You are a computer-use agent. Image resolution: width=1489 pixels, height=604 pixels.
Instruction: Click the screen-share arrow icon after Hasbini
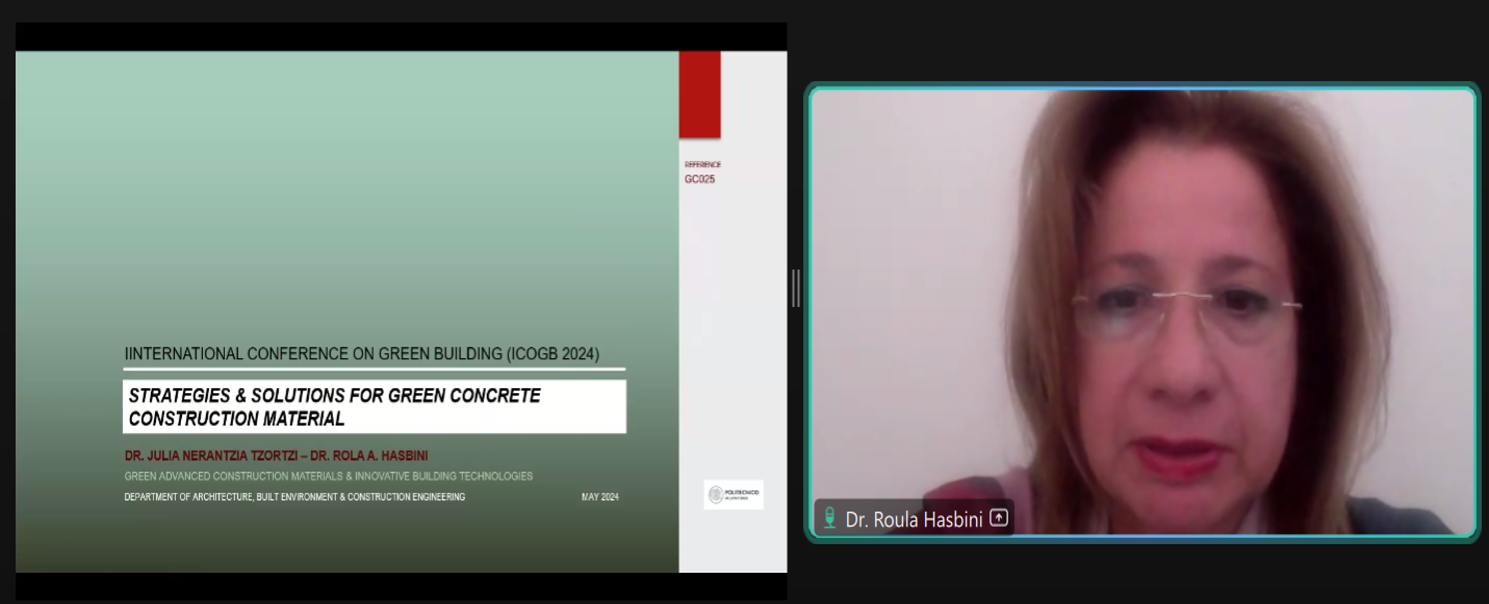998,518
